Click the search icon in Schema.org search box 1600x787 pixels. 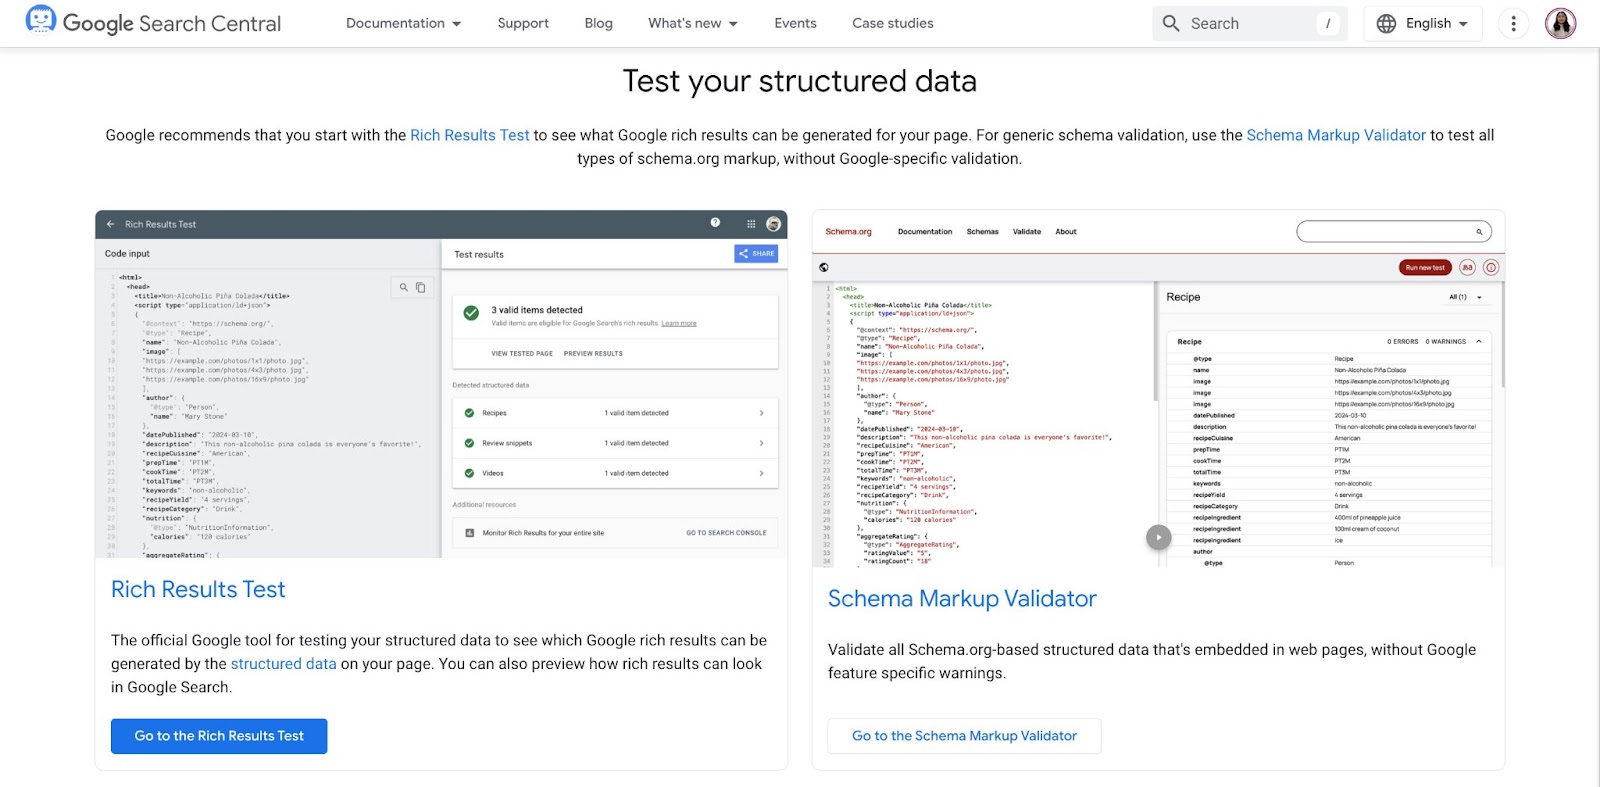click(1479, 232)
